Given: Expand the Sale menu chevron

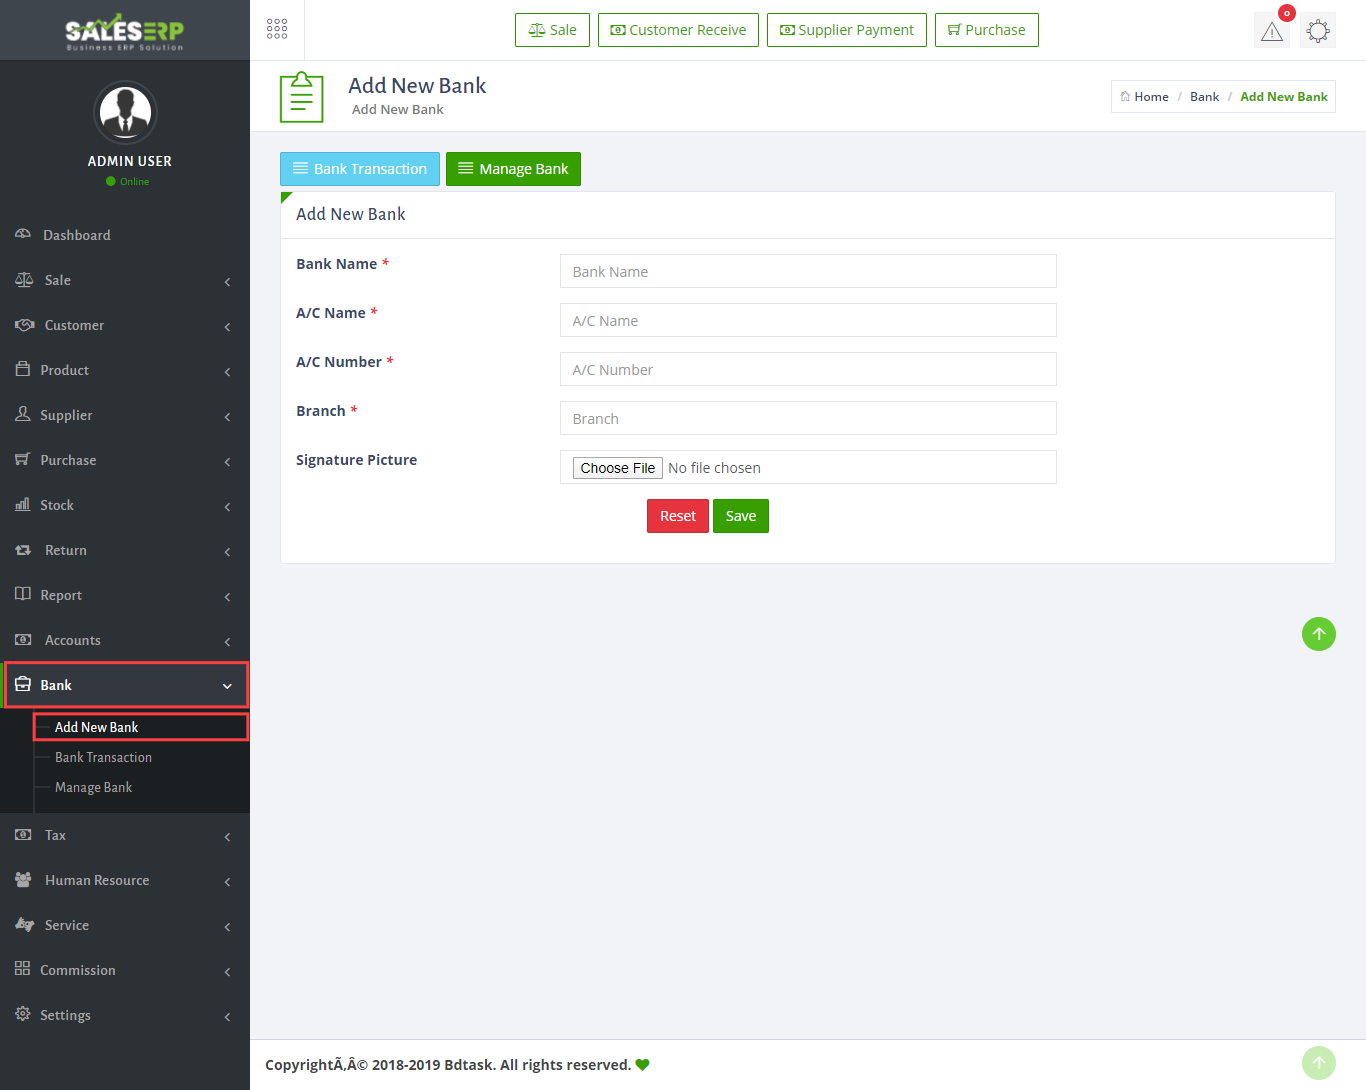Looking at the screenshot, I should [228, 282].
